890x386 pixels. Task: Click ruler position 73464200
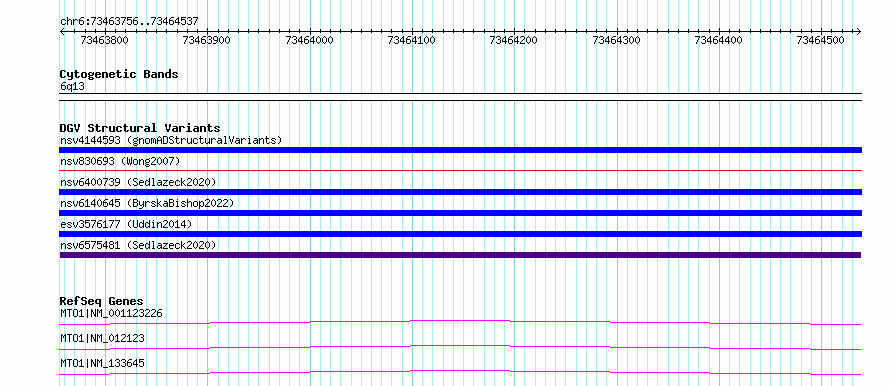514,40
